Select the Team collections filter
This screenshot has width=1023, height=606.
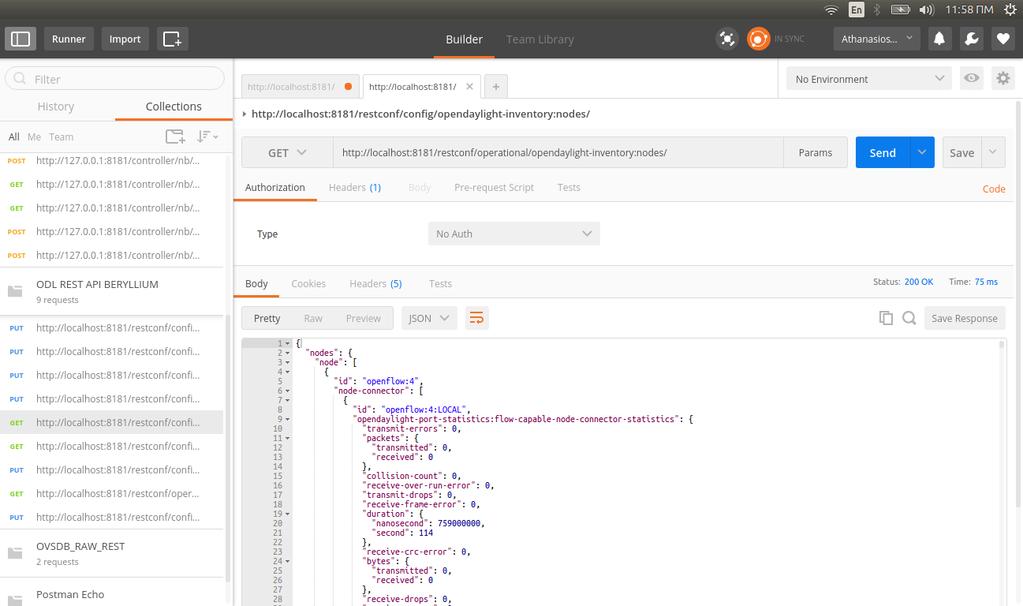(x=61, y=137)
